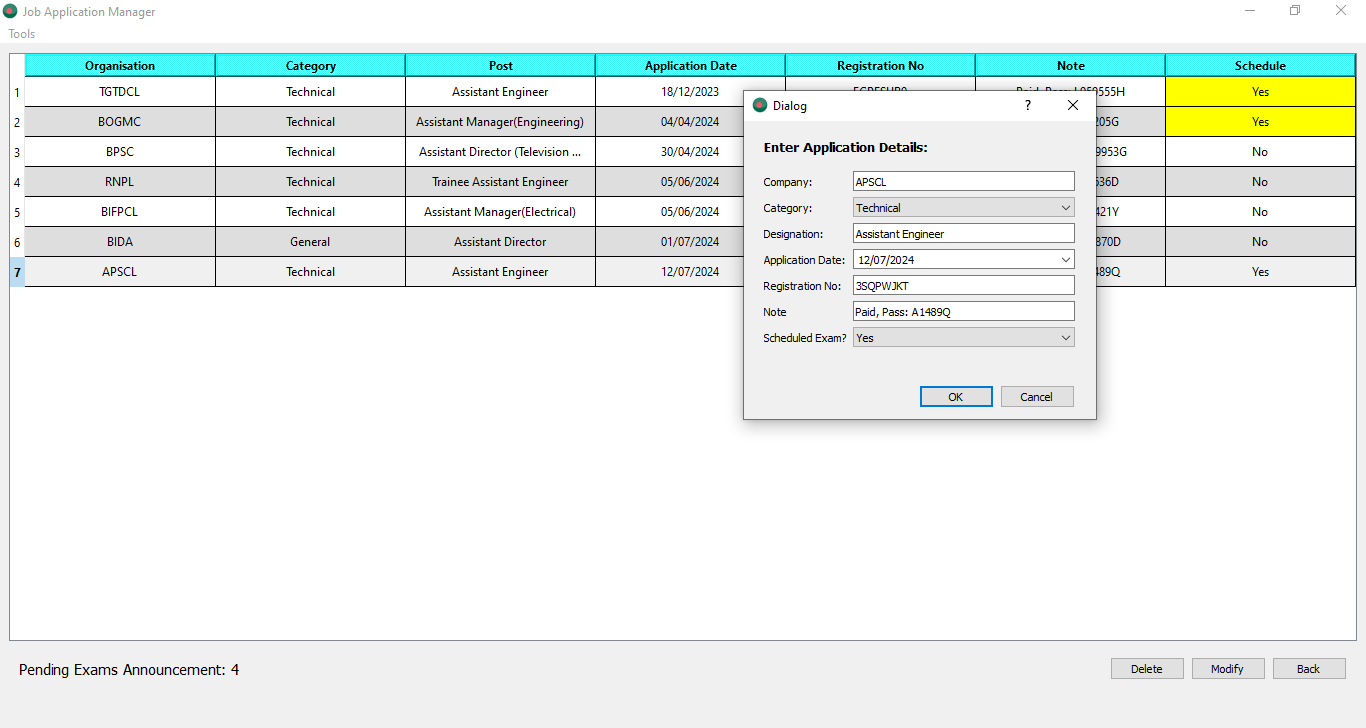The image size is (1366, 728).
Task: Click the BPSC organisation cell
Action: pyautogui.click(x=120, y=152)
